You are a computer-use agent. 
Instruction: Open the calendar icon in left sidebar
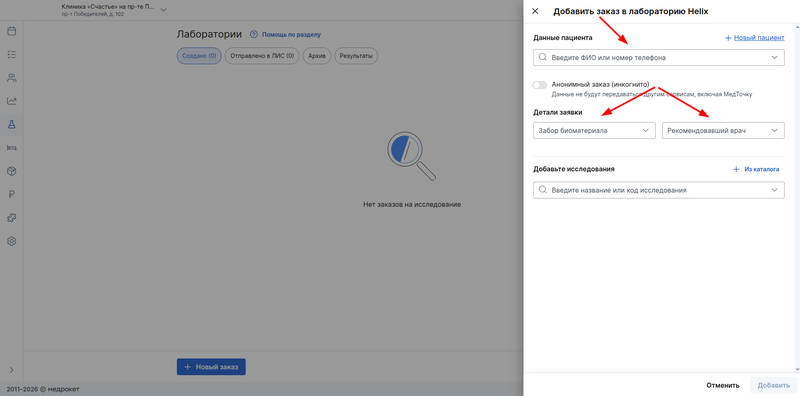point(11,31)
